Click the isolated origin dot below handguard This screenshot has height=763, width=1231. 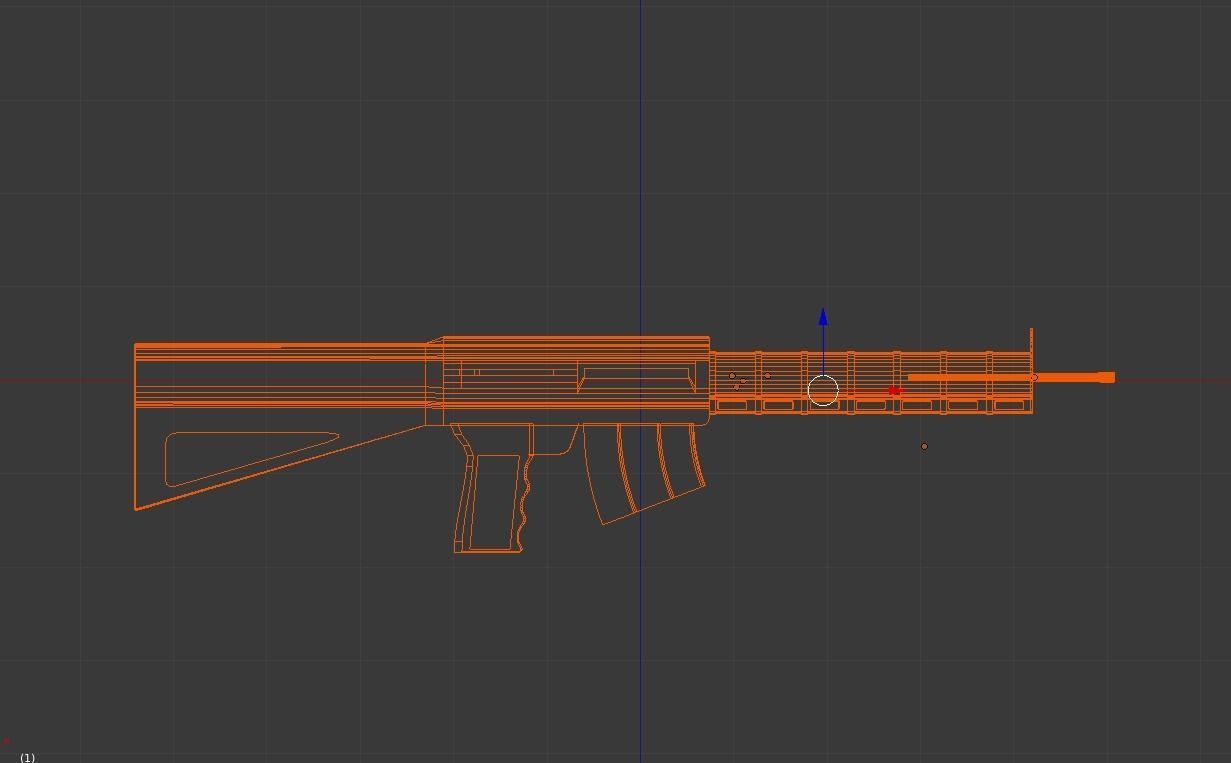924,446
